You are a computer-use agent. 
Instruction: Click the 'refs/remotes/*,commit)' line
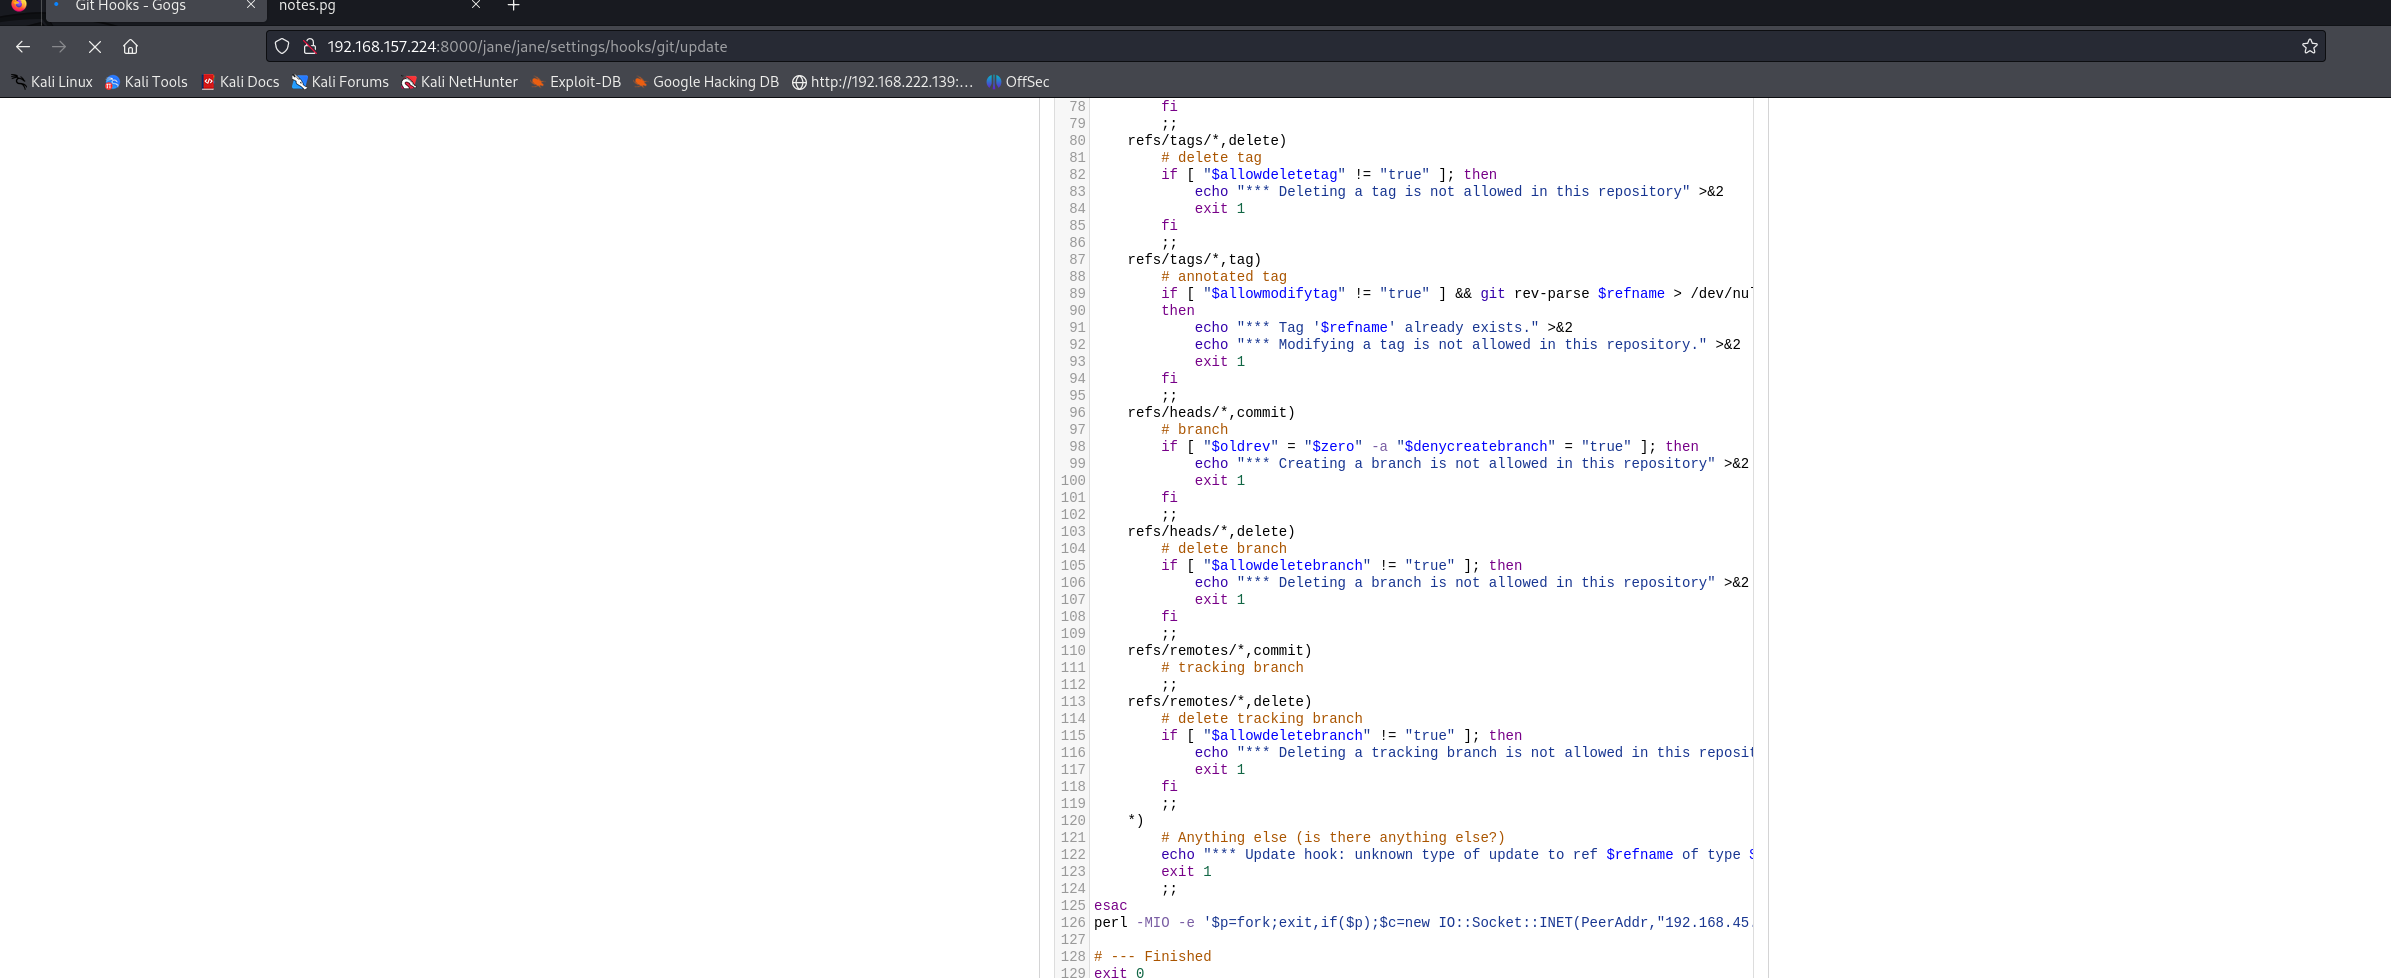point(1219,651)
